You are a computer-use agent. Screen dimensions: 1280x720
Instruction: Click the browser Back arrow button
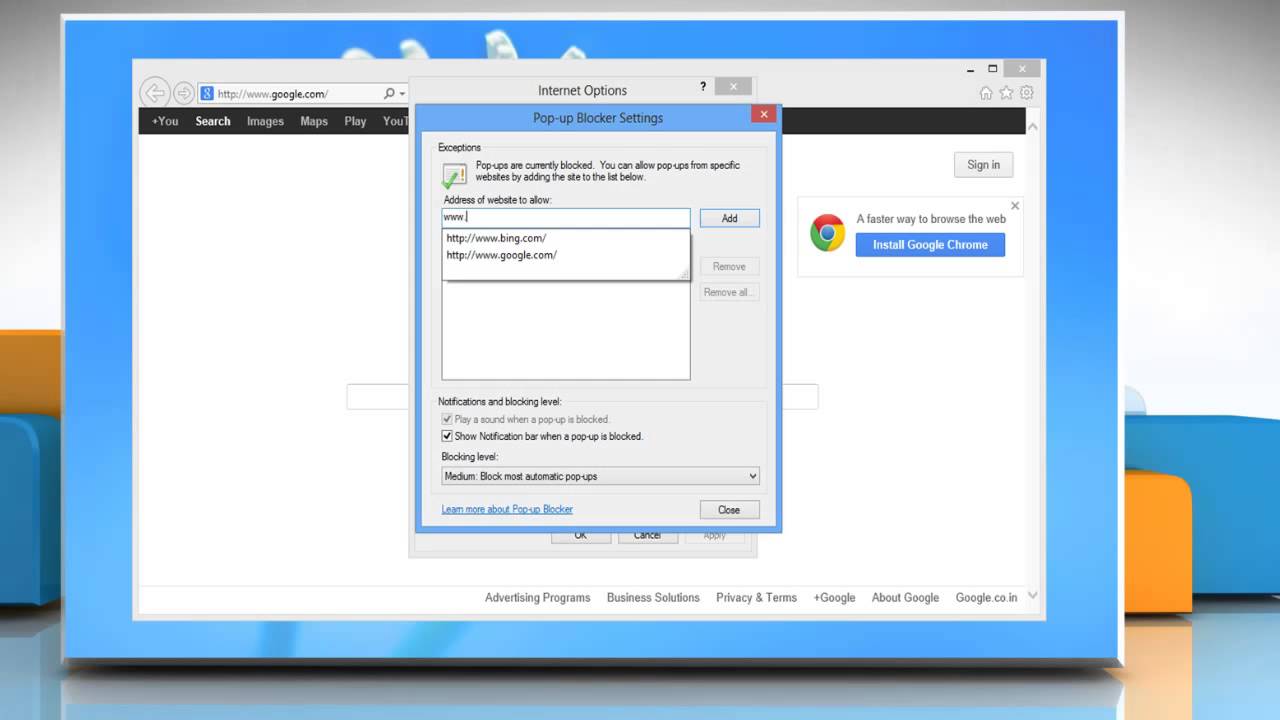tap(154, 93)
